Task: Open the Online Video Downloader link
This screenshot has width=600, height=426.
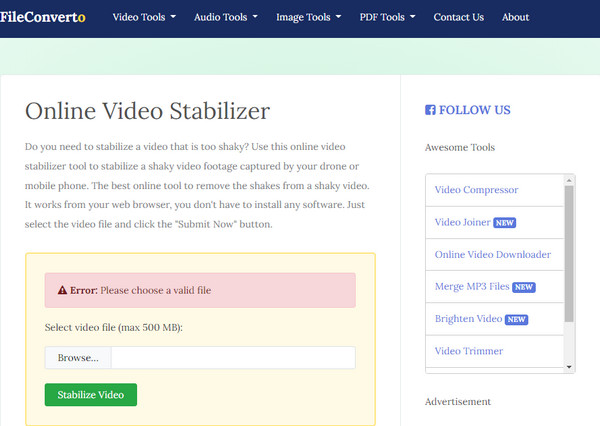Action: pos(492,255)
